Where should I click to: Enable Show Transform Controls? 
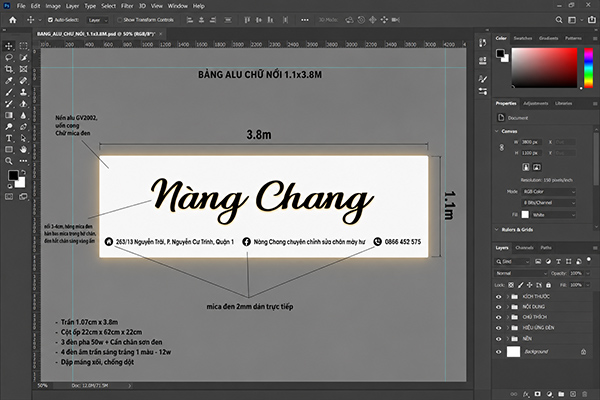119,20
